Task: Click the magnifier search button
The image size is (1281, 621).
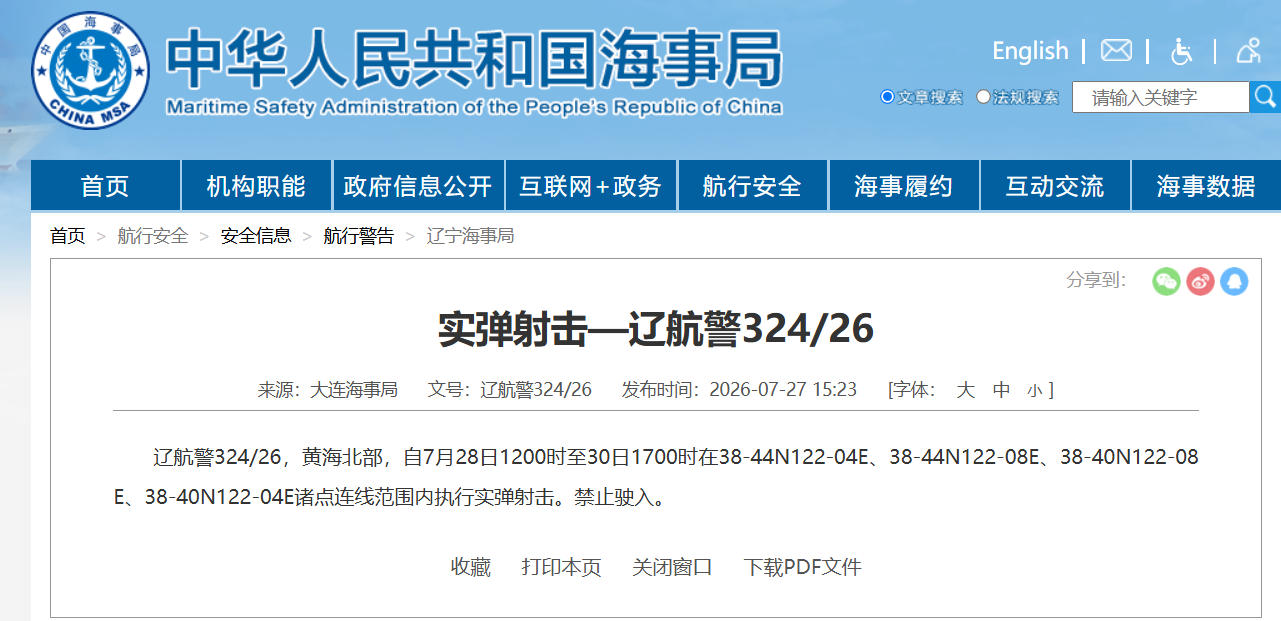Action: (x=1265, y=97)
